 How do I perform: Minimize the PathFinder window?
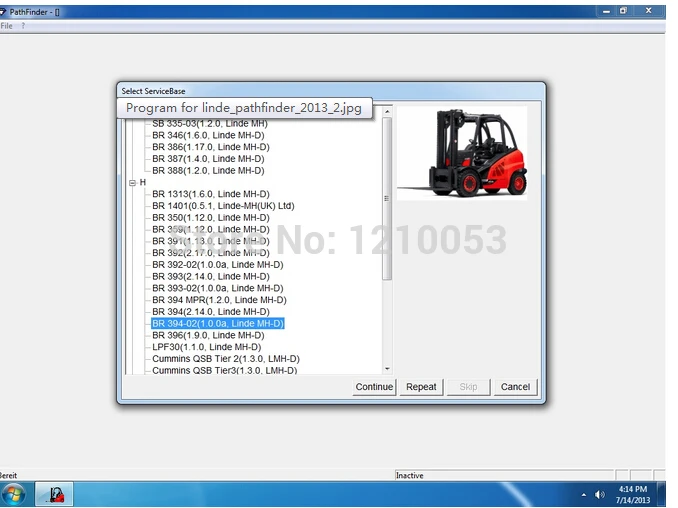(606, 11)
